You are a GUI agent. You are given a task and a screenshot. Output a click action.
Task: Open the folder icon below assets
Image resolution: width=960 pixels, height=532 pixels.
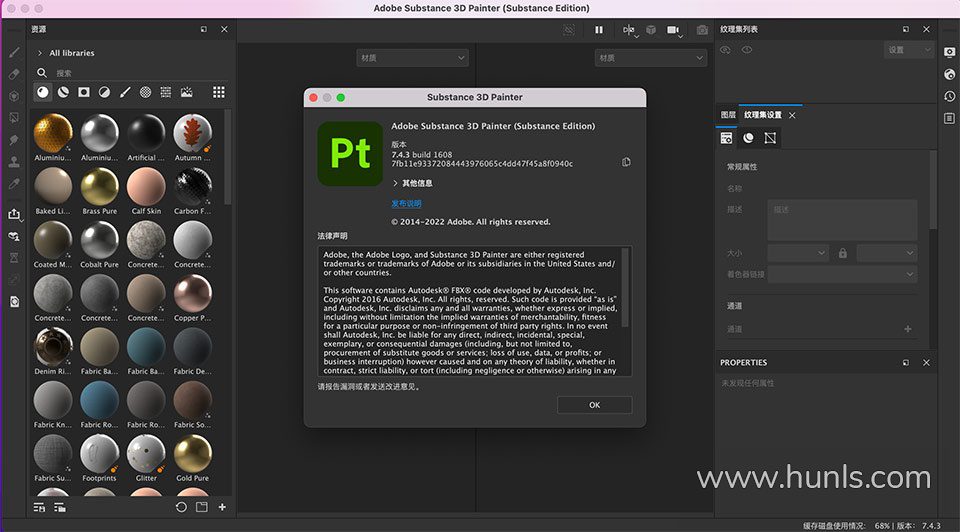point(201,507)
